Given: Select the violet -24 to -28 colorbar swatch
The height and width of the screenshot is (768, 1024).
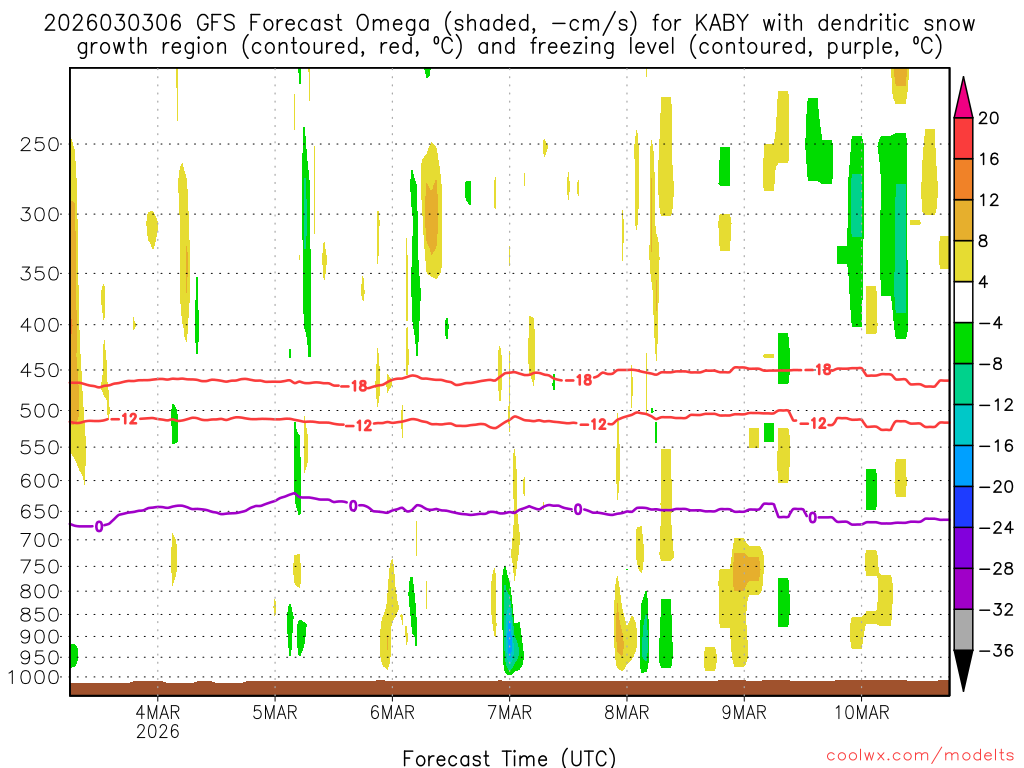Looking at the screenshot, I should 963,548.
